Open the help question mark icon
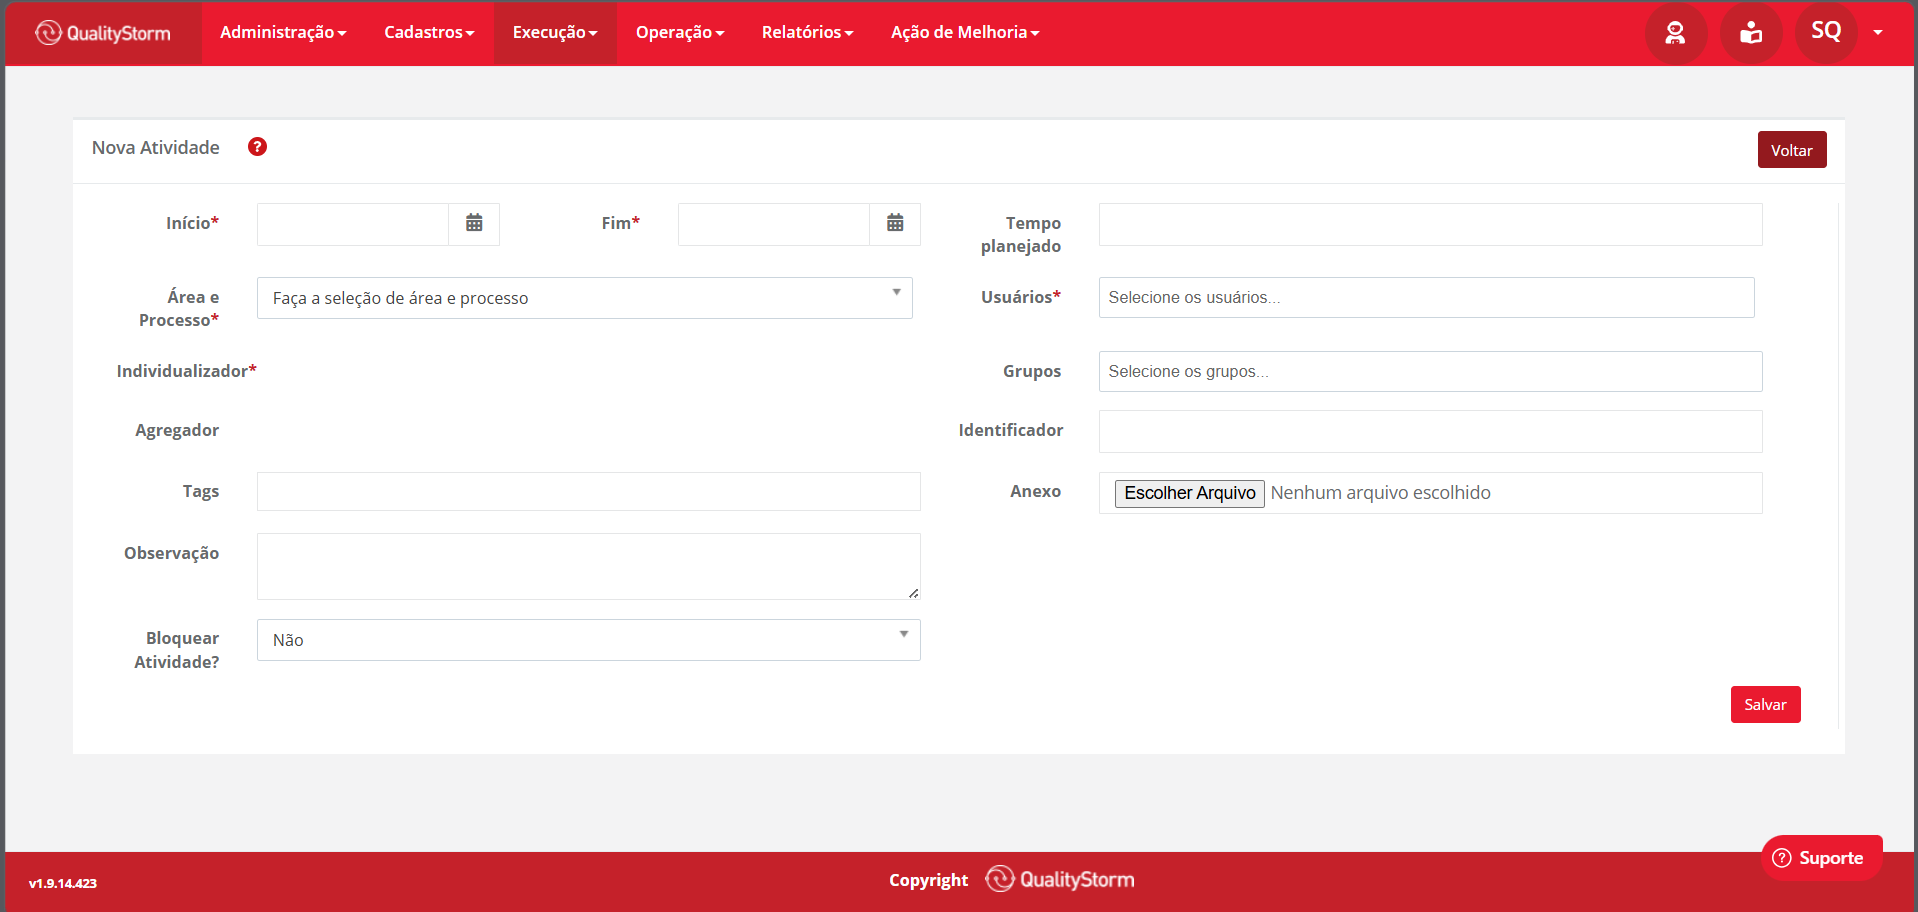This screenshot has height=912, width=1918. point(257,147)
